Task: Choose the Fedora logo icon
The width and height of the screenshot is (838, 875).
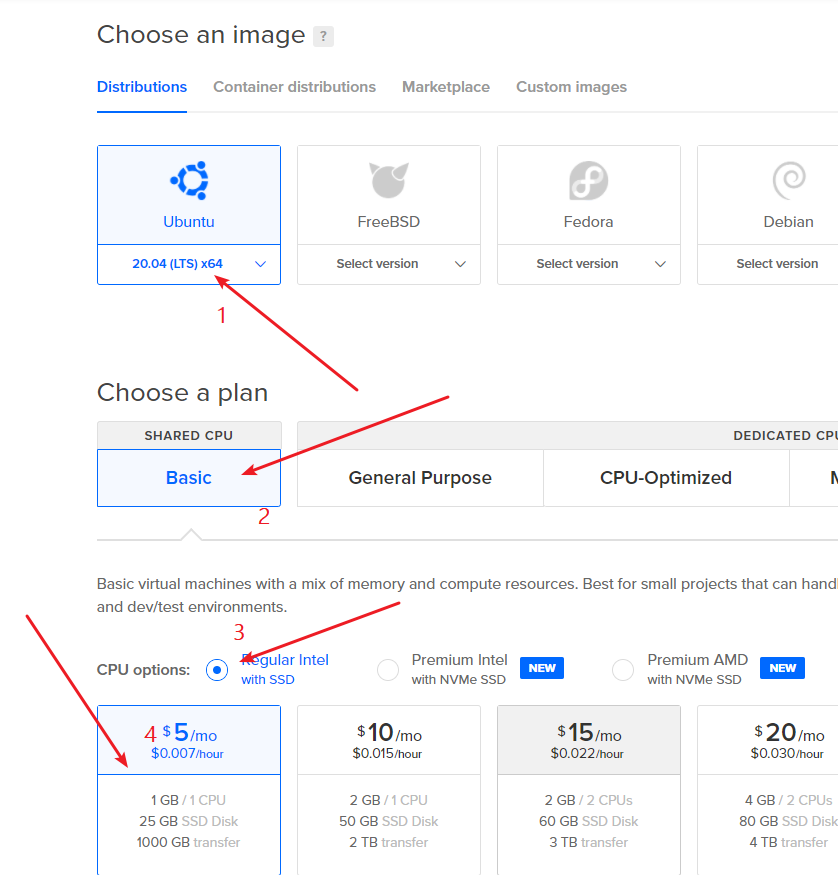Action: point(588,181)
